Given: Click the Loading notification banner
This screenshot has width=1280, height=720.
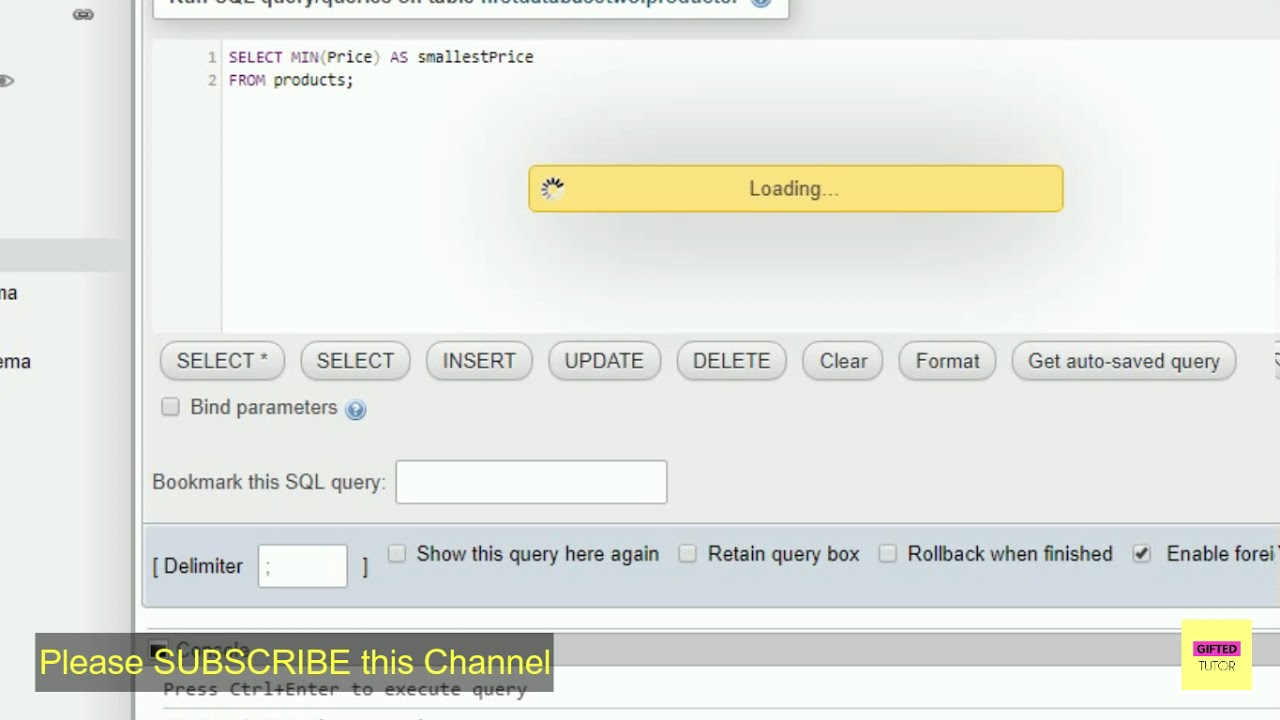Looking at the screenshot, I should [x=796, y=189].
